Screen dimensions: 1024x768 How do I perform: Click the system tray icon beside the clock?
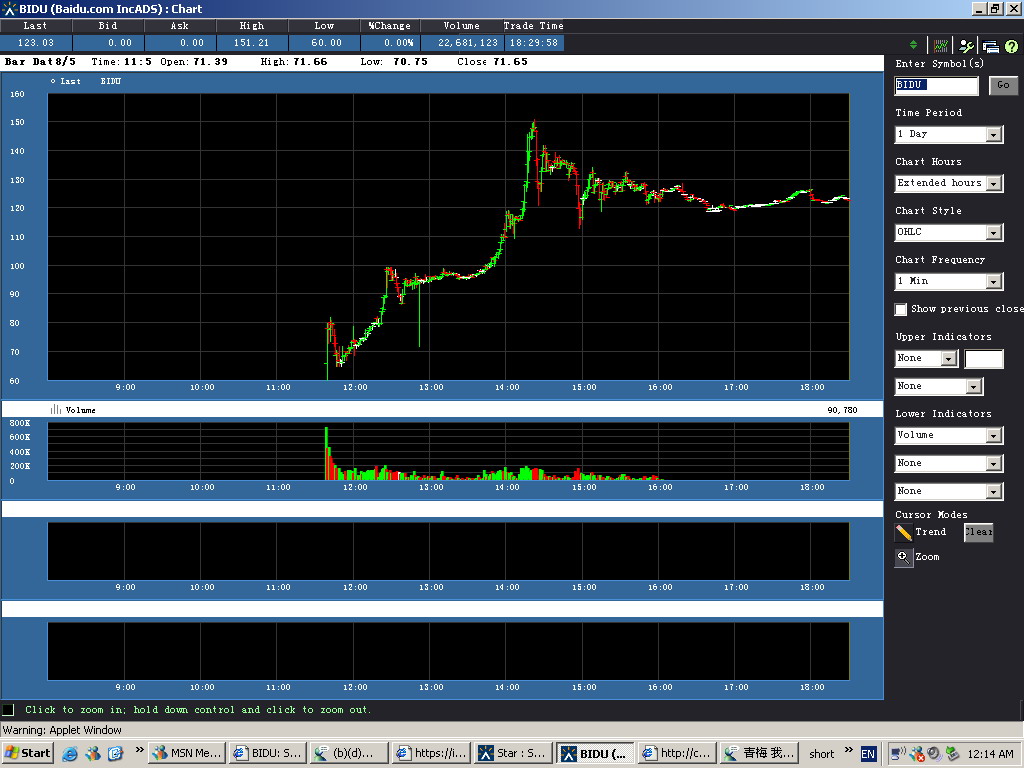[x=952, y=754]
